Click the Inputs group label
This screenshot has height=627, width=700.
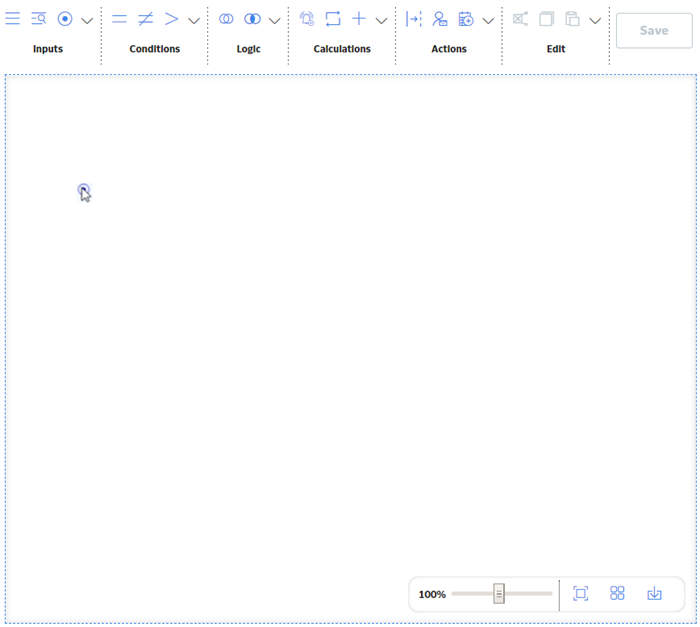tap(48, 49)
